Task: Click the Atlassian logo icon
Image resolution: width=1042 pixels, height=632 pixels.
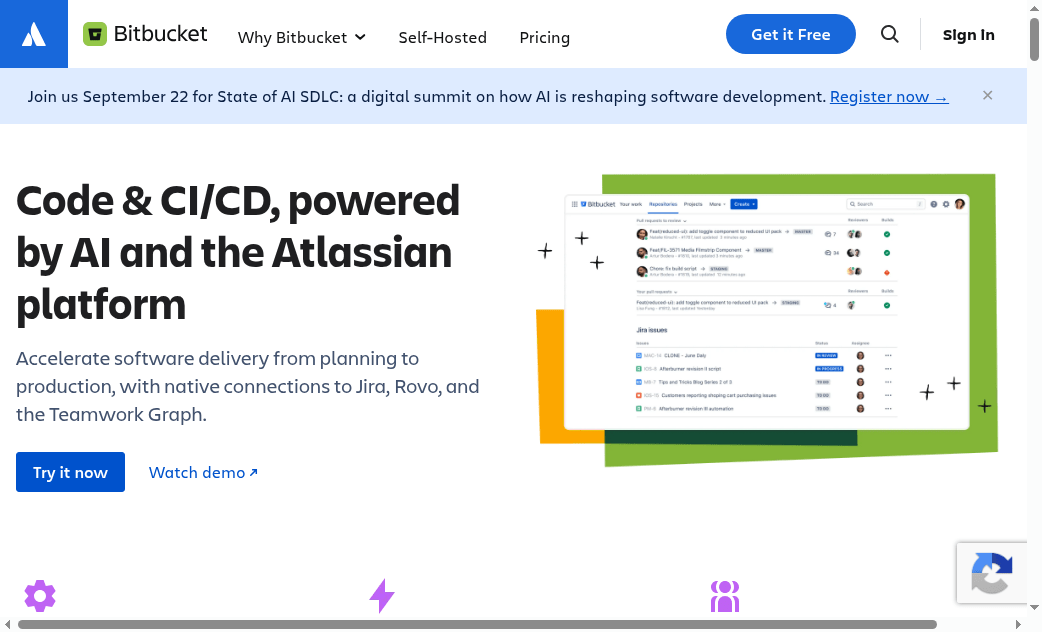Action: (34, 34)
